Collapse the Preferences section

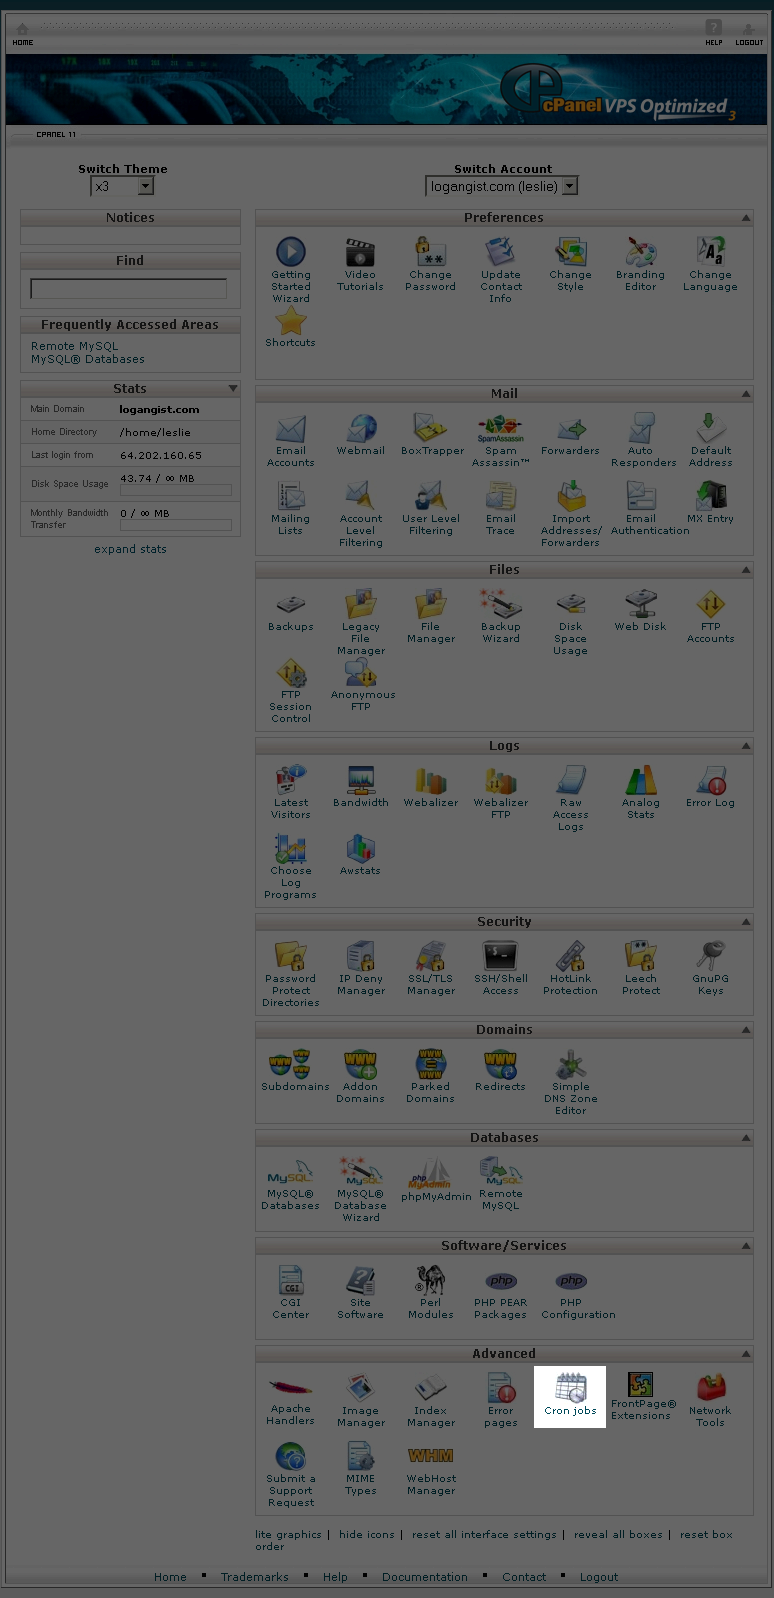coord(746,218)
